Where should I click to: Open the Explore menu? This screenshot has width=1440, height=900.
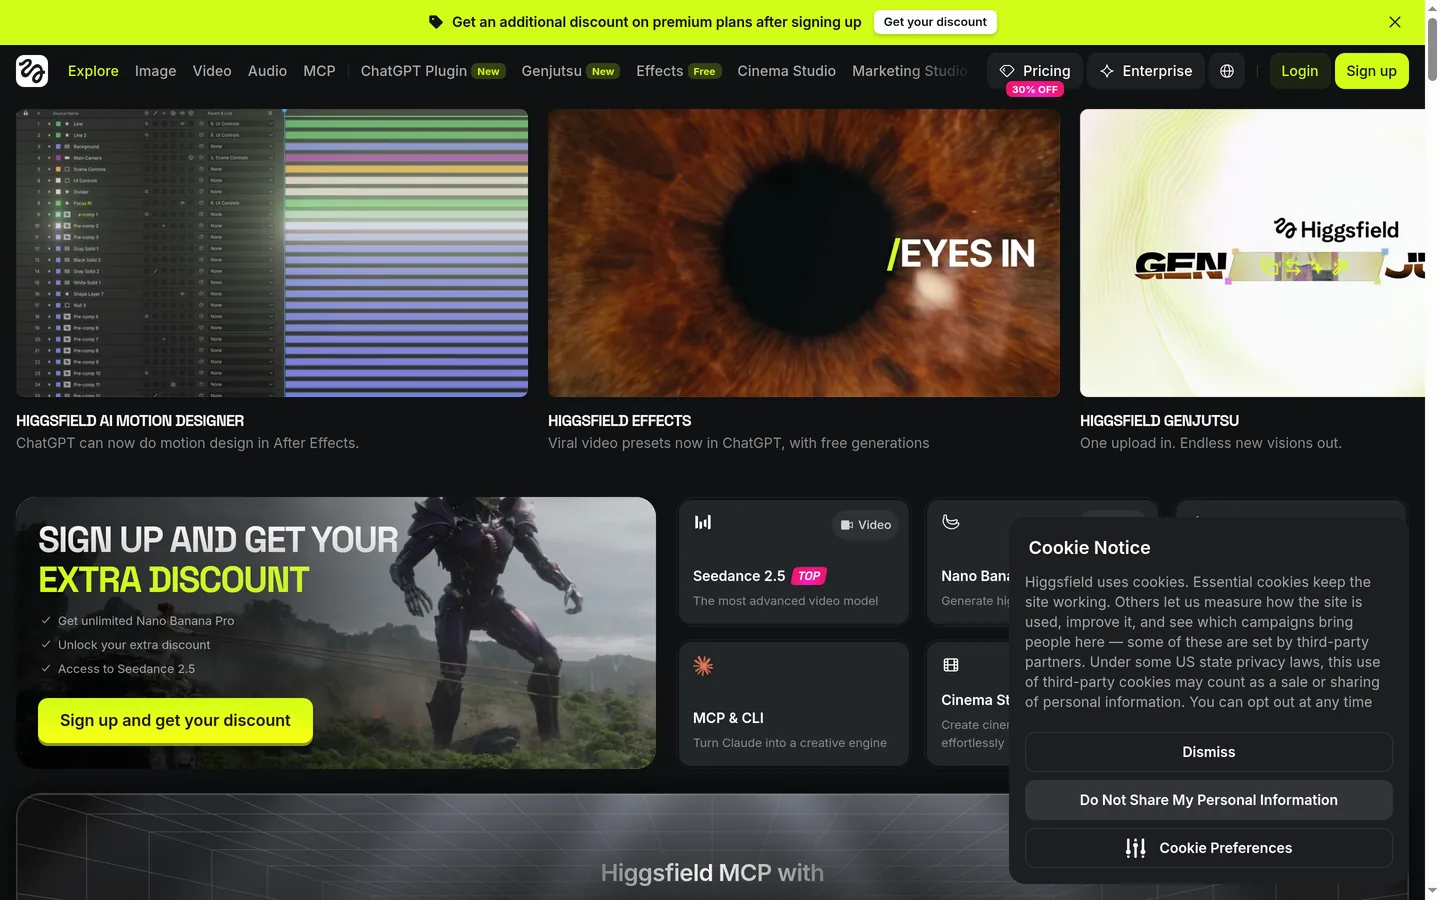[x=93, y=71]
